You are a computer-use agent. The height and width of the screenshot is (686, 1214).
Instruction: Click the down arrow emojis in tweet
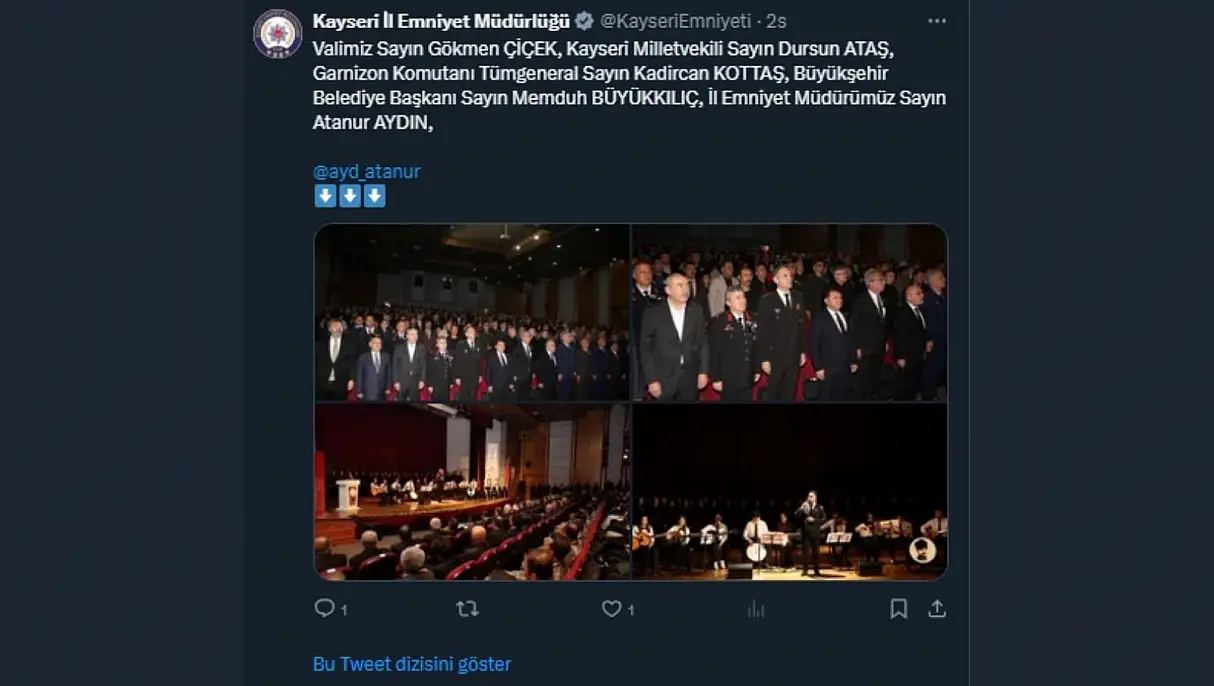350,196
